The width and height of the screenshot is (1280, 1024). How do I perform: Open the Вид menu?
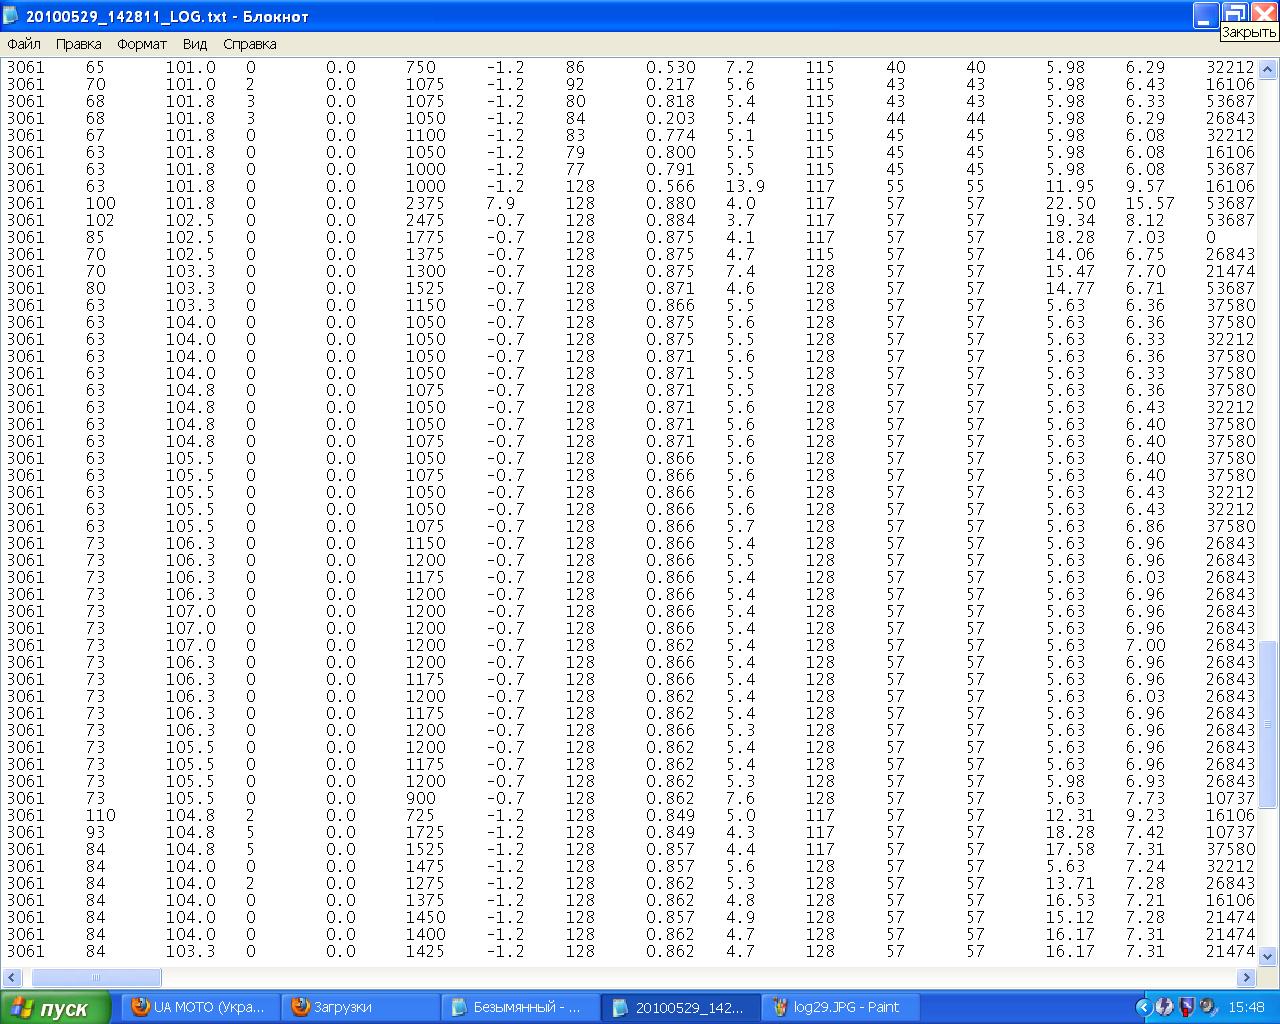point(195,44)
